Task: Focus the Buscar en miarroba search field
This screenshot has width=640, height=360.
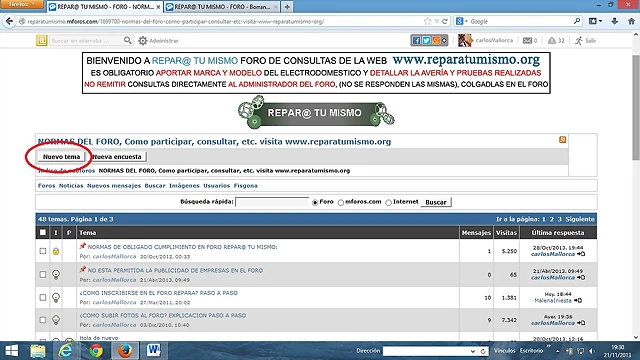Action: pyautogui.click(x=86, y=40)
